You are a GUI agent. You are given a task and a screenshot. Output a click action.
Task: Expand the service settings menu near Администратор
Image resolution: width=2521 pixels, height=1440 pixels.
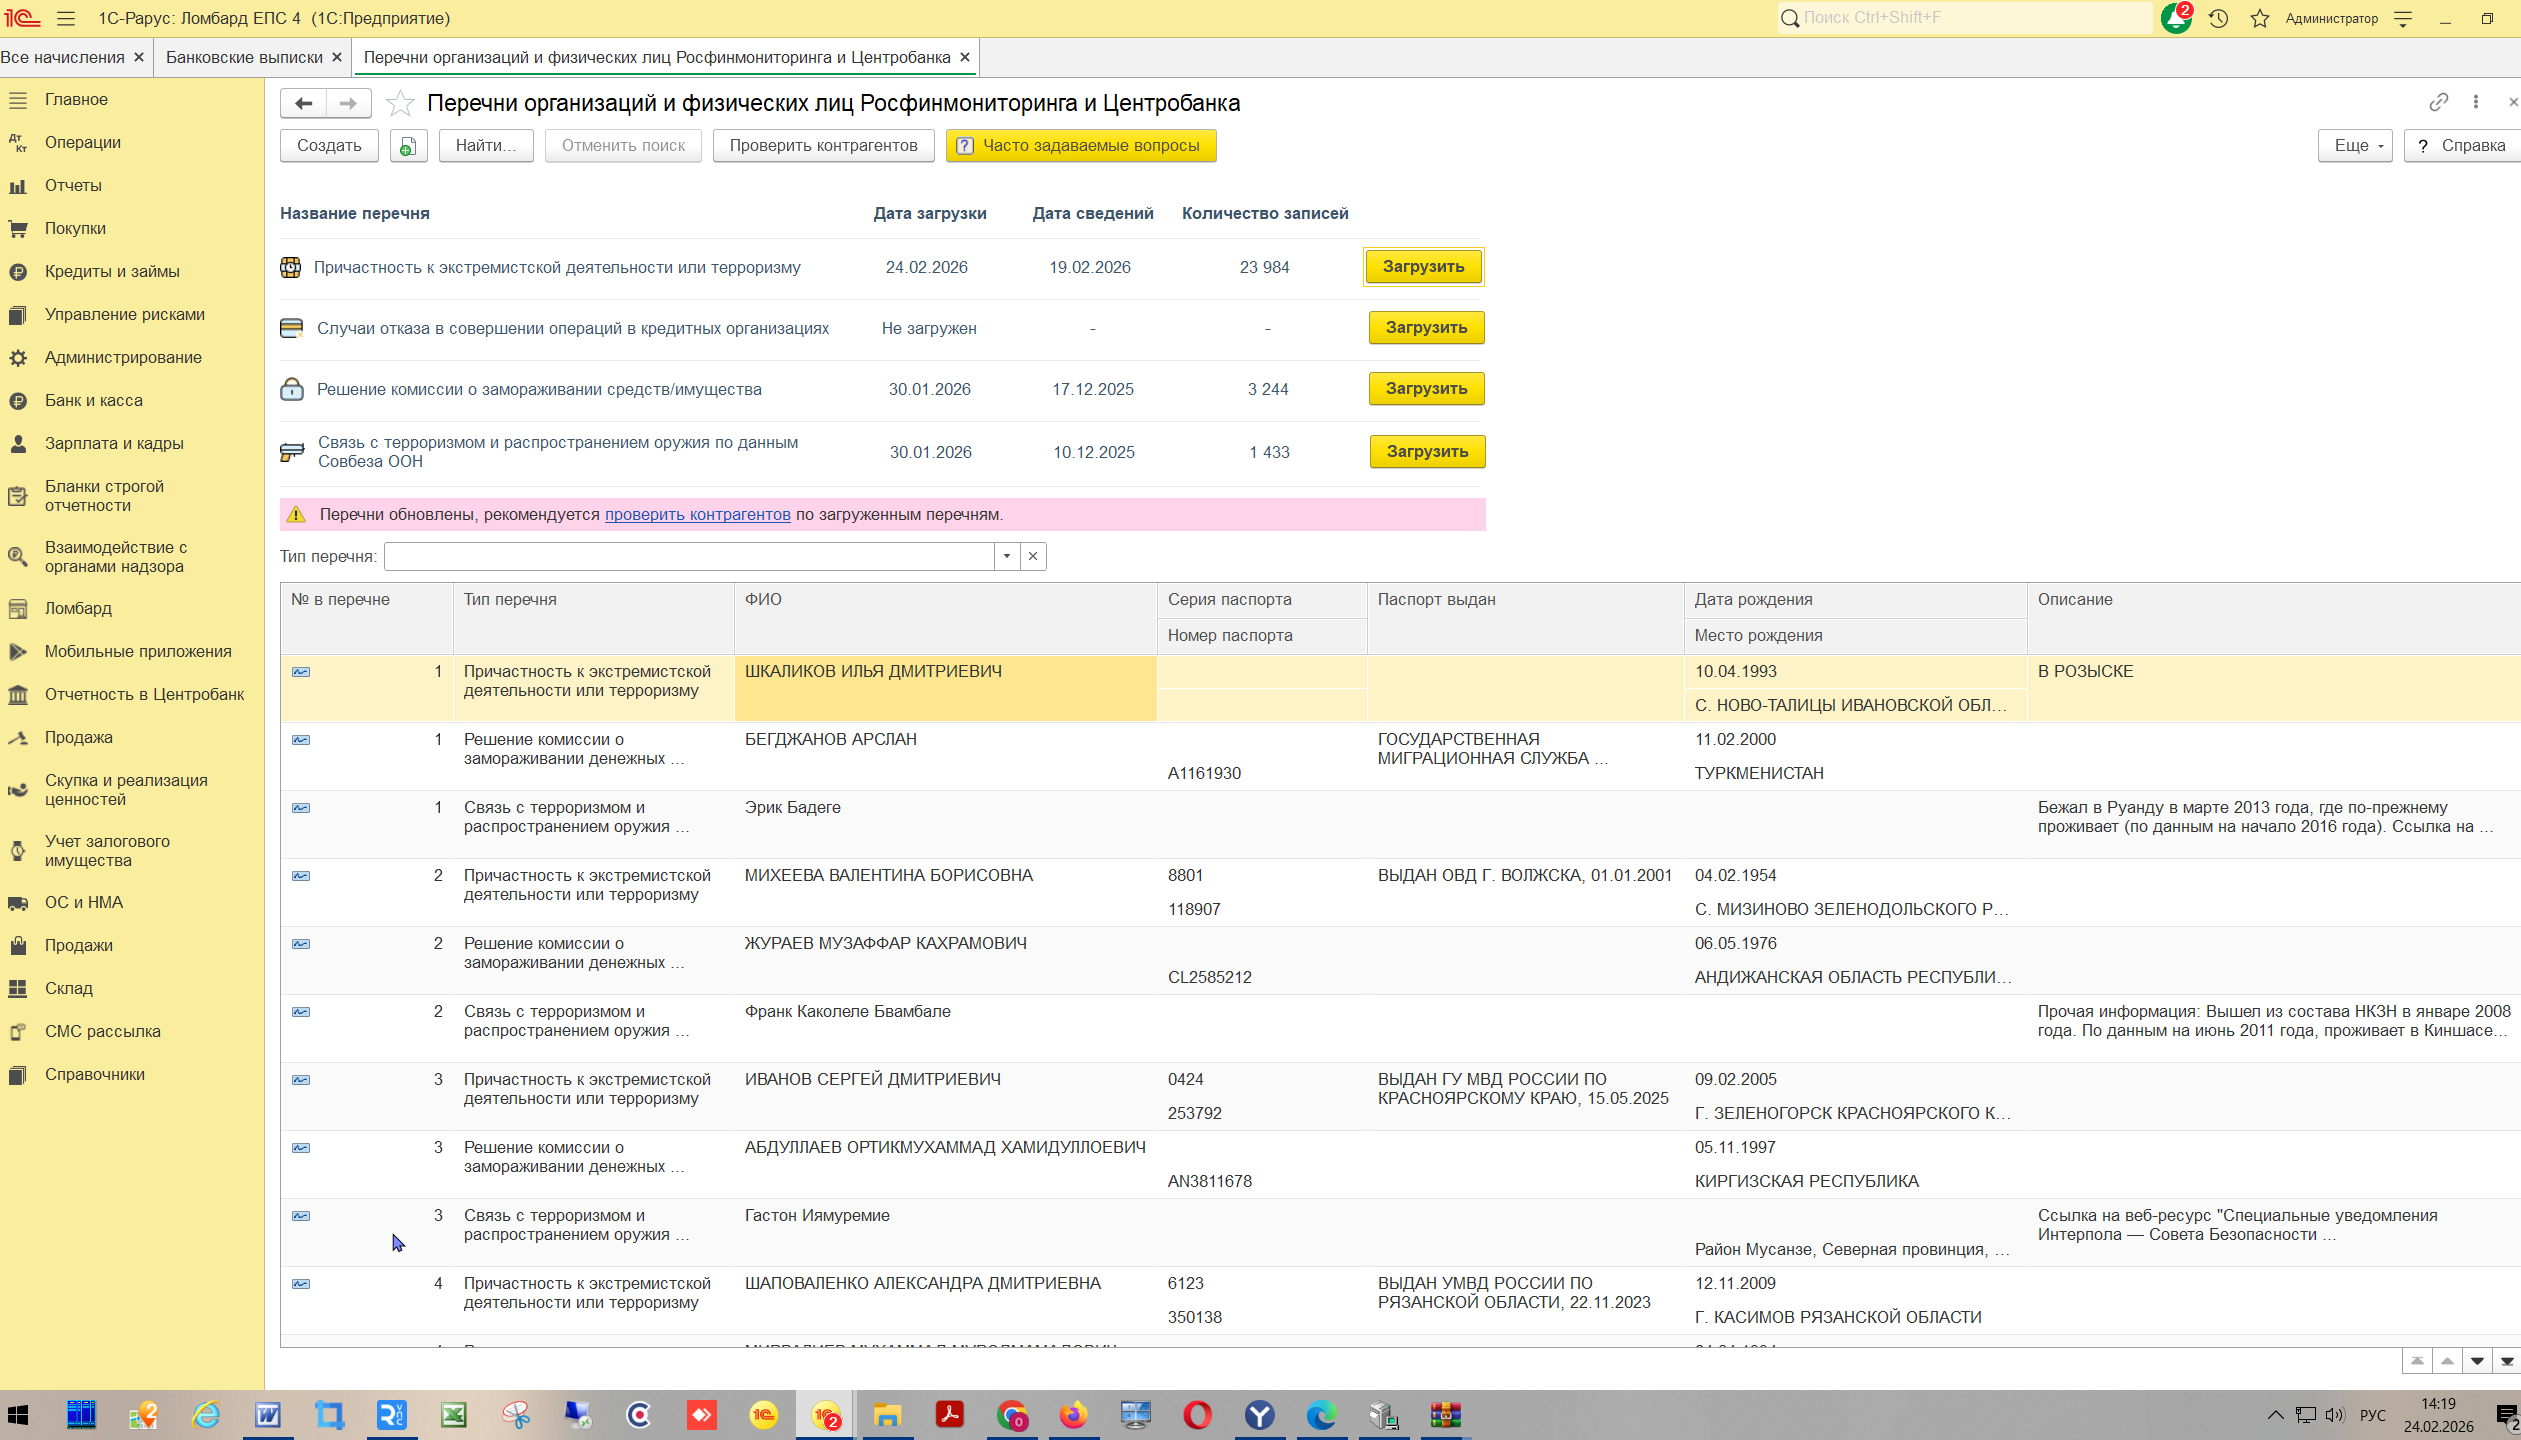click(2403, 18)
